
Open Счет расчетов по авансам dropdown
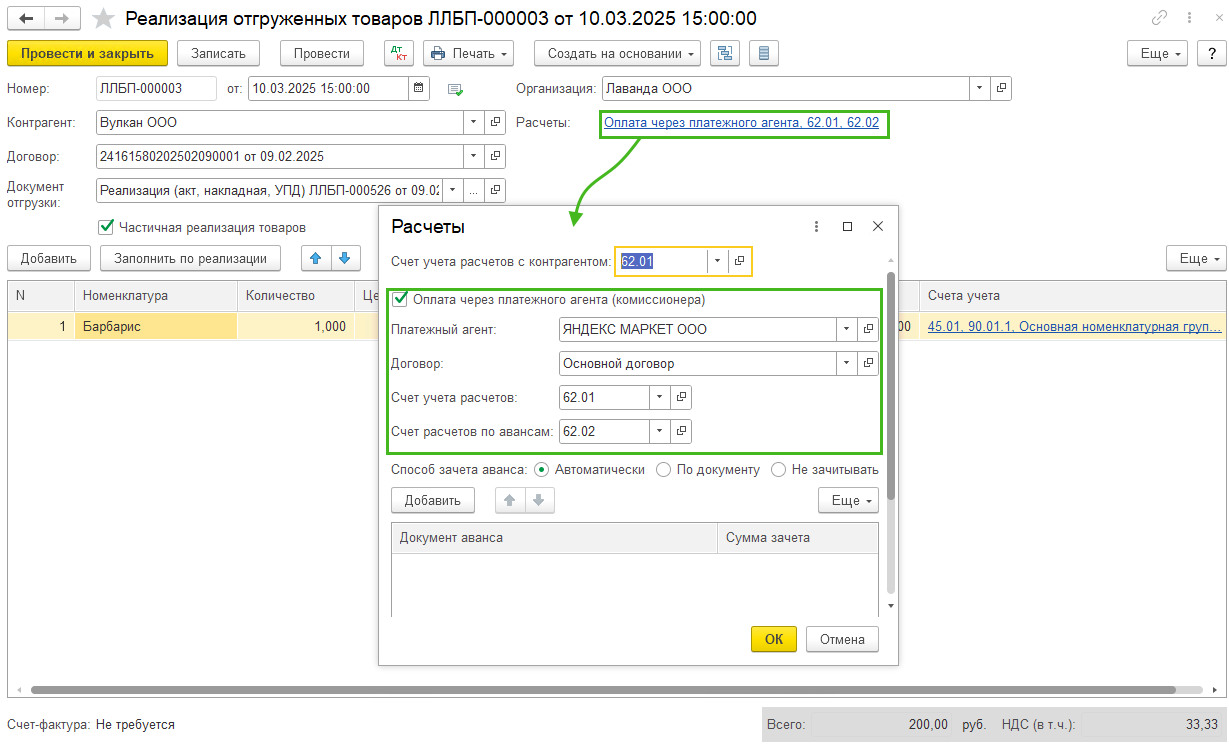click(x=659, y=432)
